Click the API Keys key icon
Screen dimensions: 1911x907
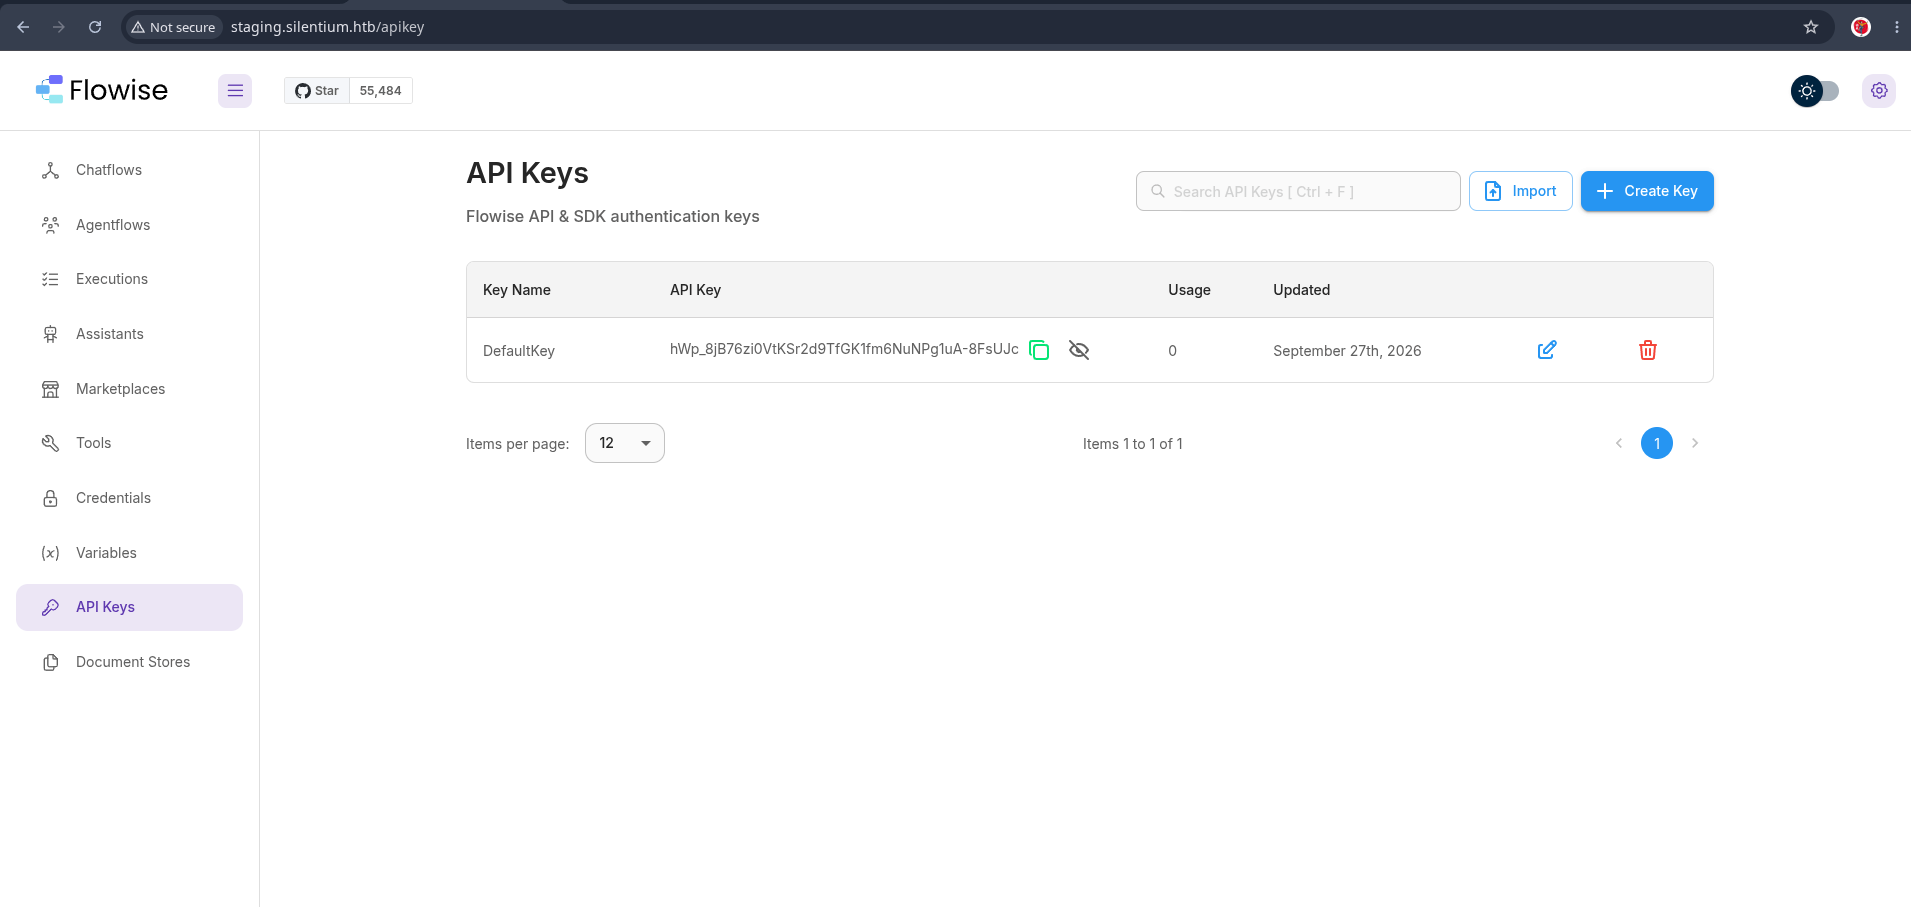point(50,607)
